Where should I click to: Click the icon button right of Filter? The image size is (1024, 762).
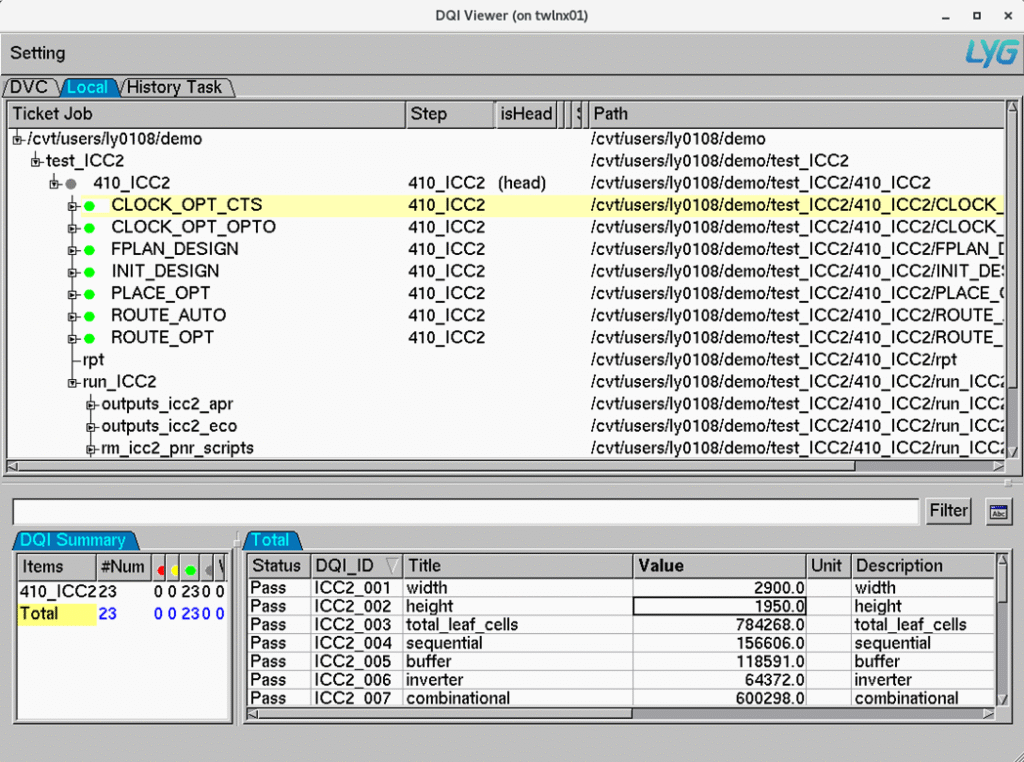coord(998,512)
